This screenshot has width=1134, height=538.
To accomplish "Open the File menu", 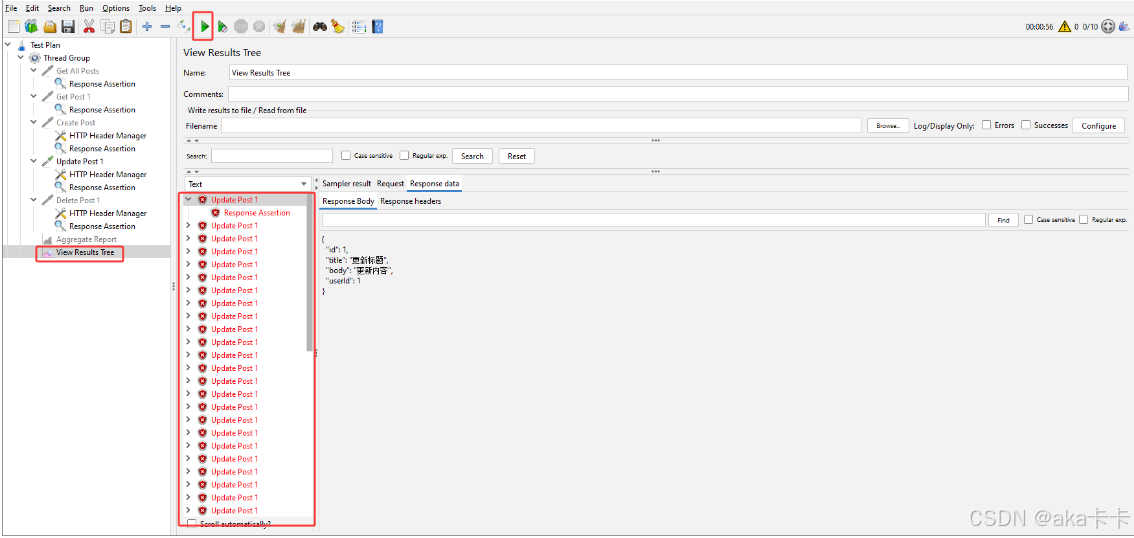I will click(x=11, y=8).
